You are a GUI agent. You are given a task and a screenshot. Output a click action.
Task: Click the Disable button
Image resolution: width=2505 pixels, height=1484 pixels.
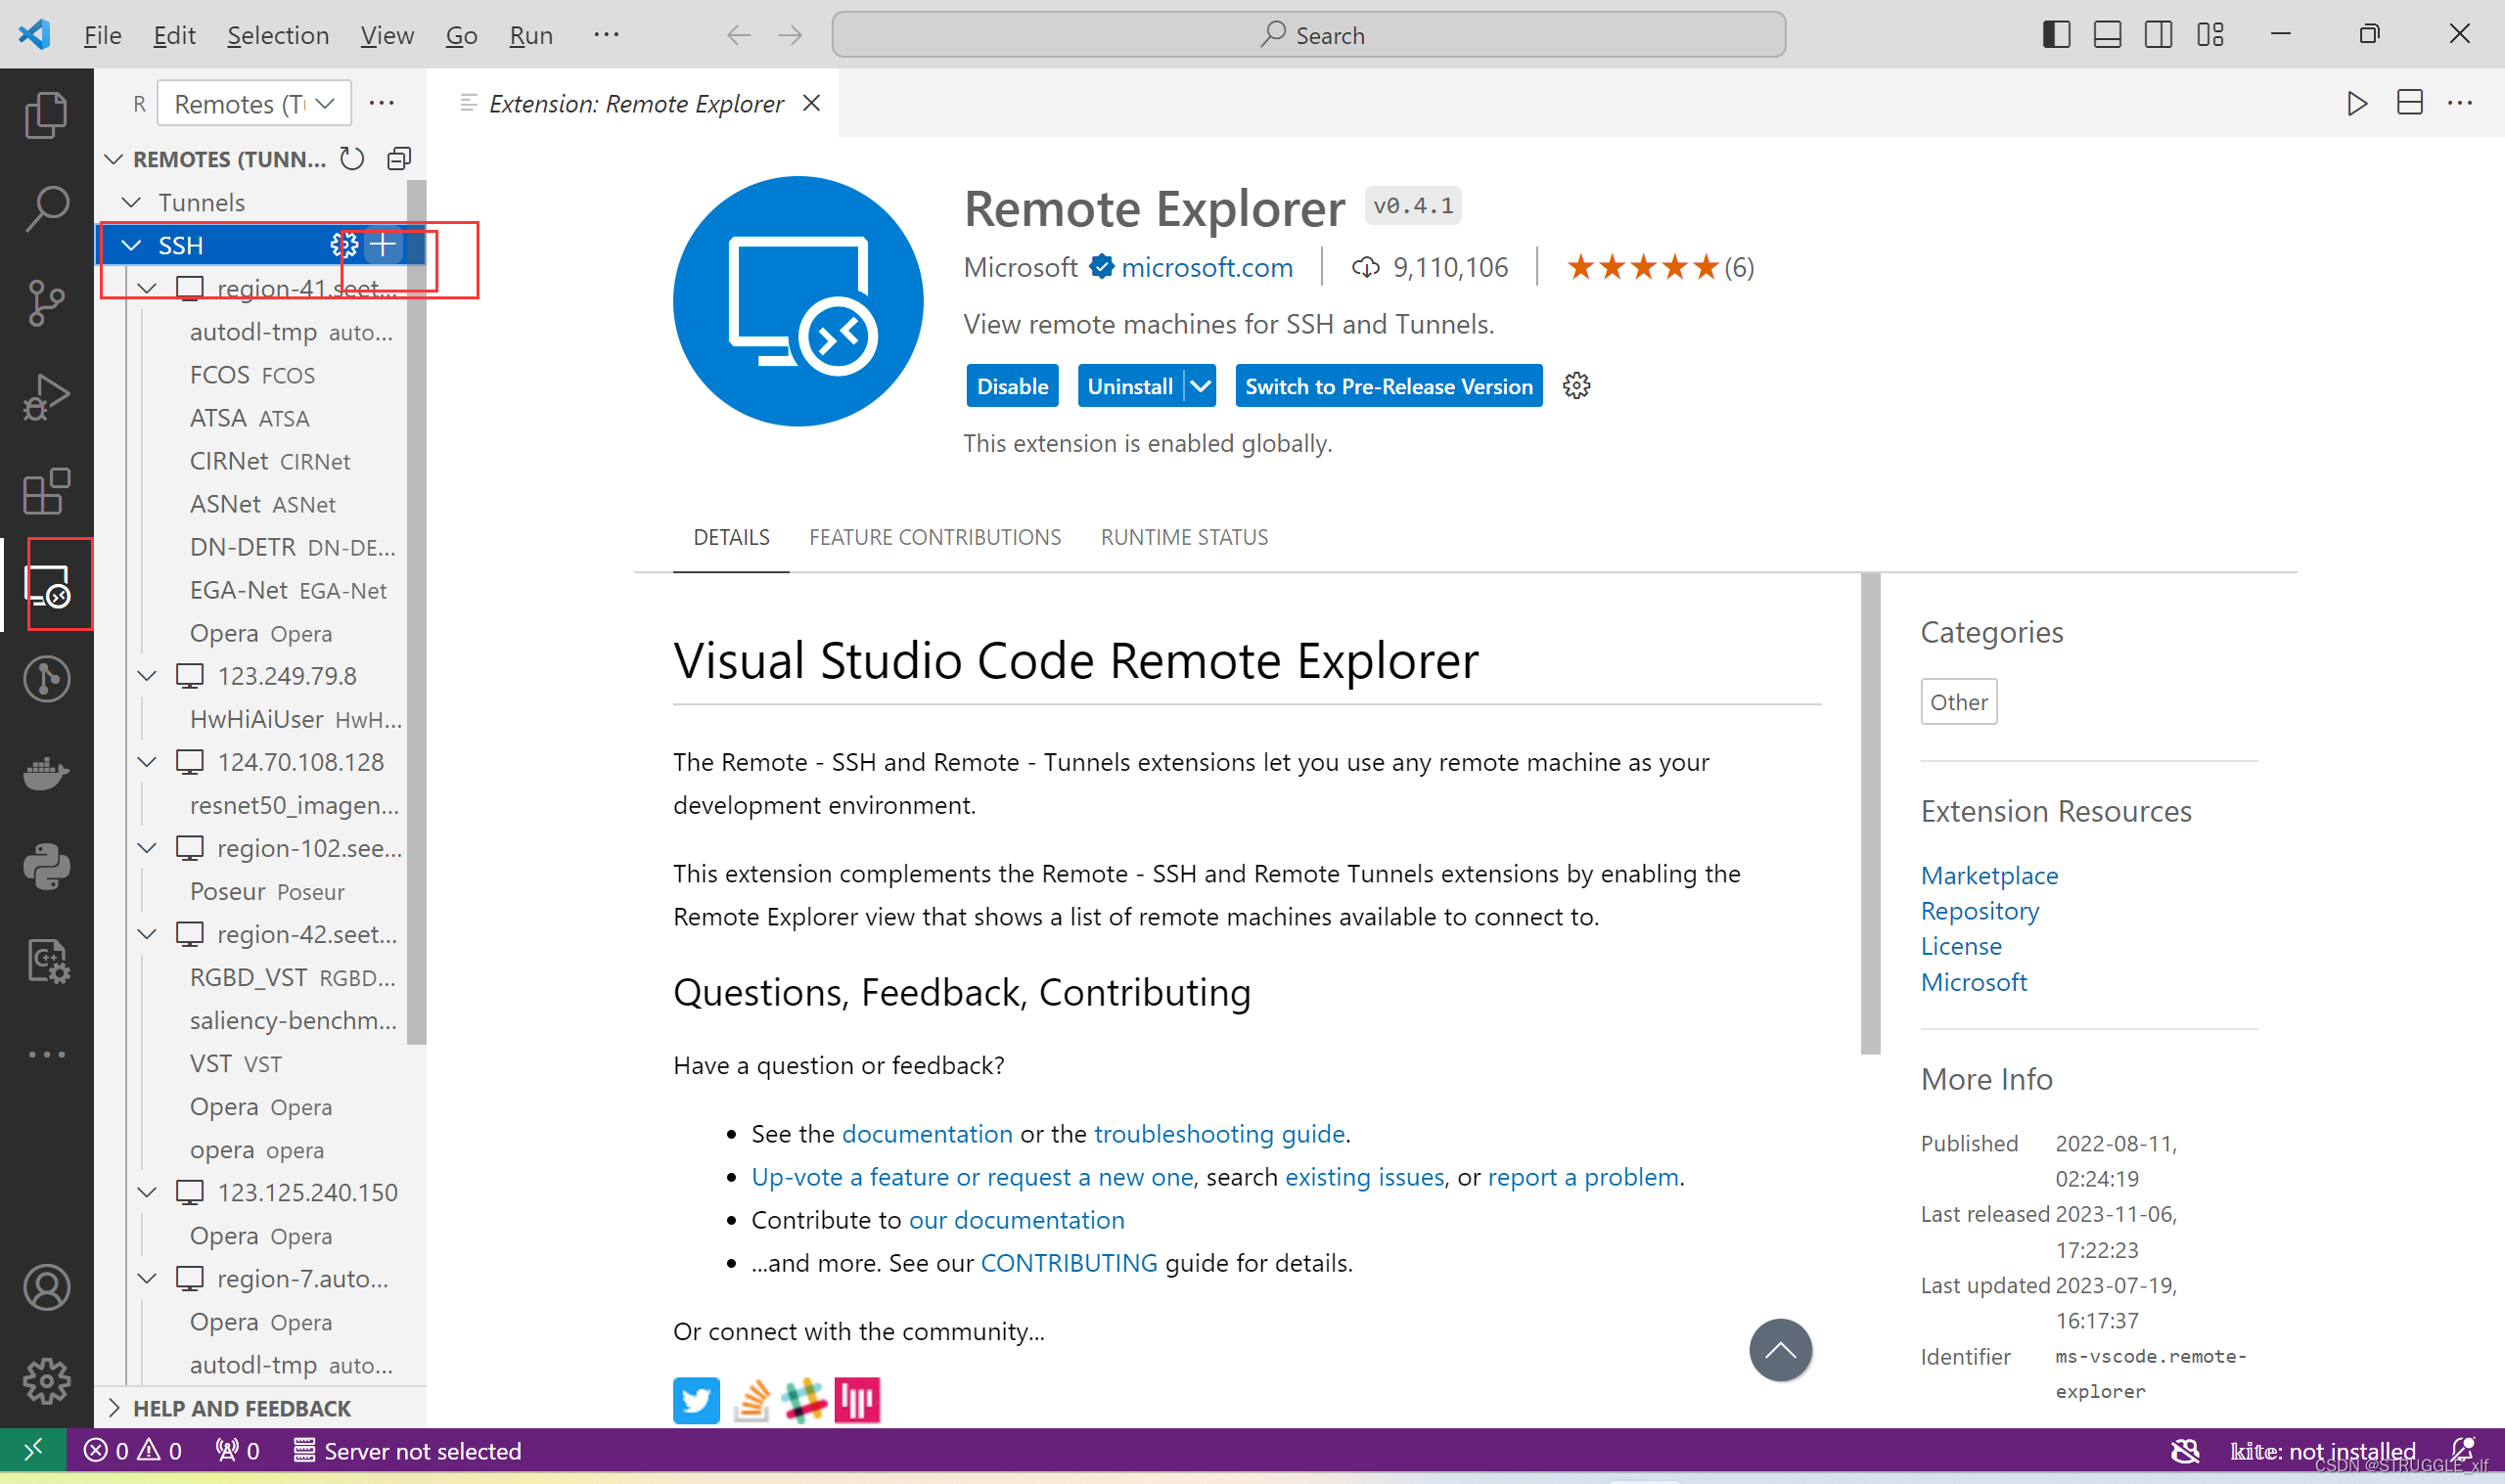tap(1012, 386)
